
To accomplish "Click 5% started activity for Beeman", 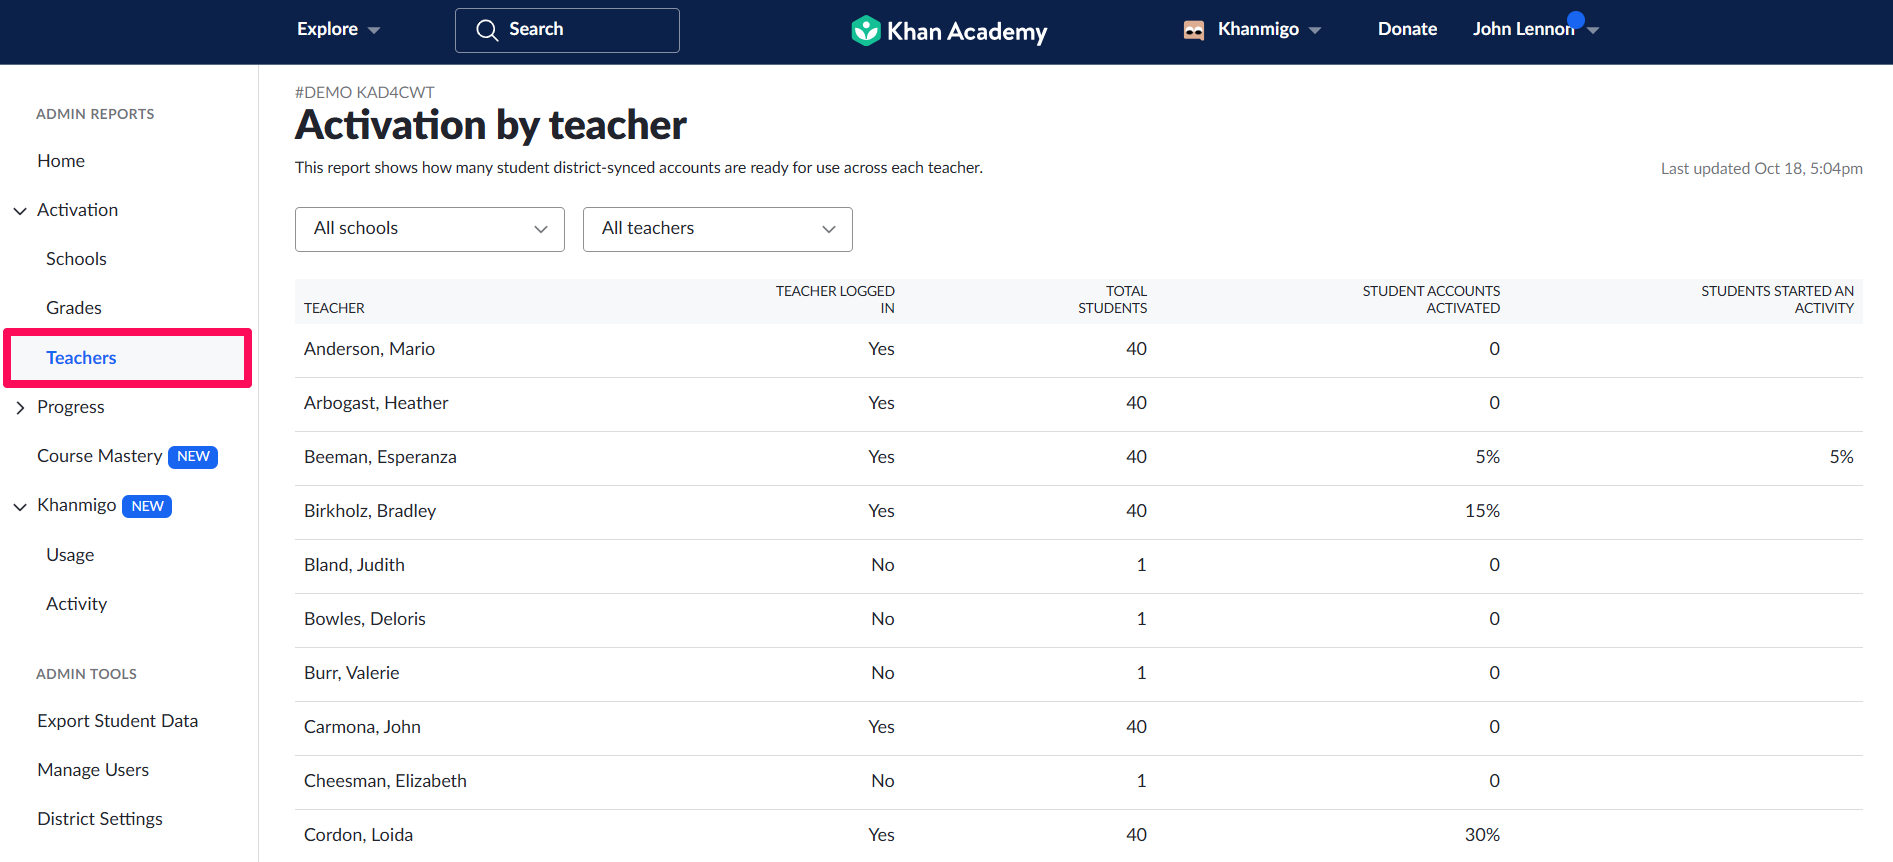I will 1841,457.
